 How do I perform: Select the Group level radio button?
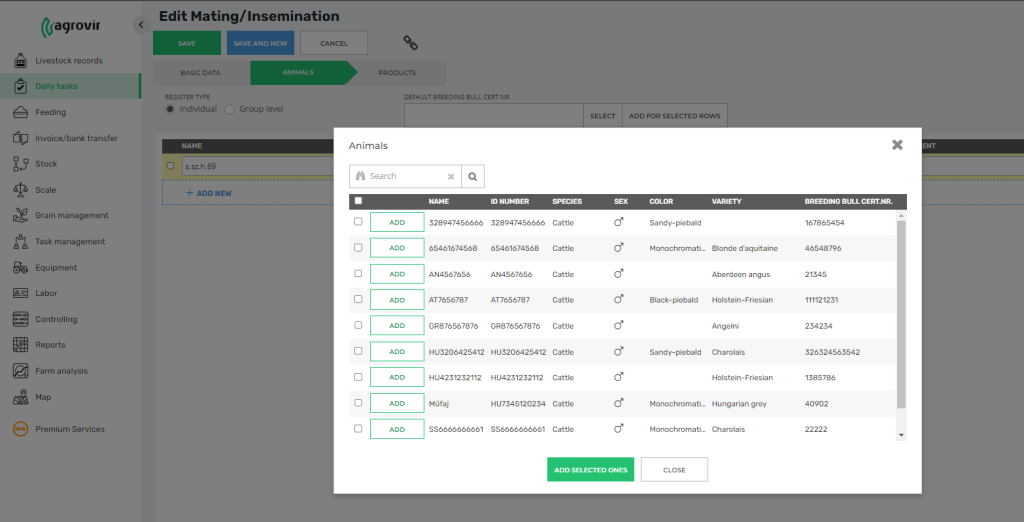click(230, 109)
